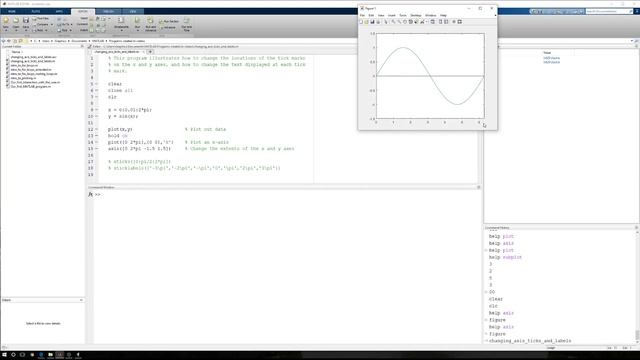This screenshot has height=360, width=640.
Task: Collapse the Details panel expander
Action: (81, 300)
